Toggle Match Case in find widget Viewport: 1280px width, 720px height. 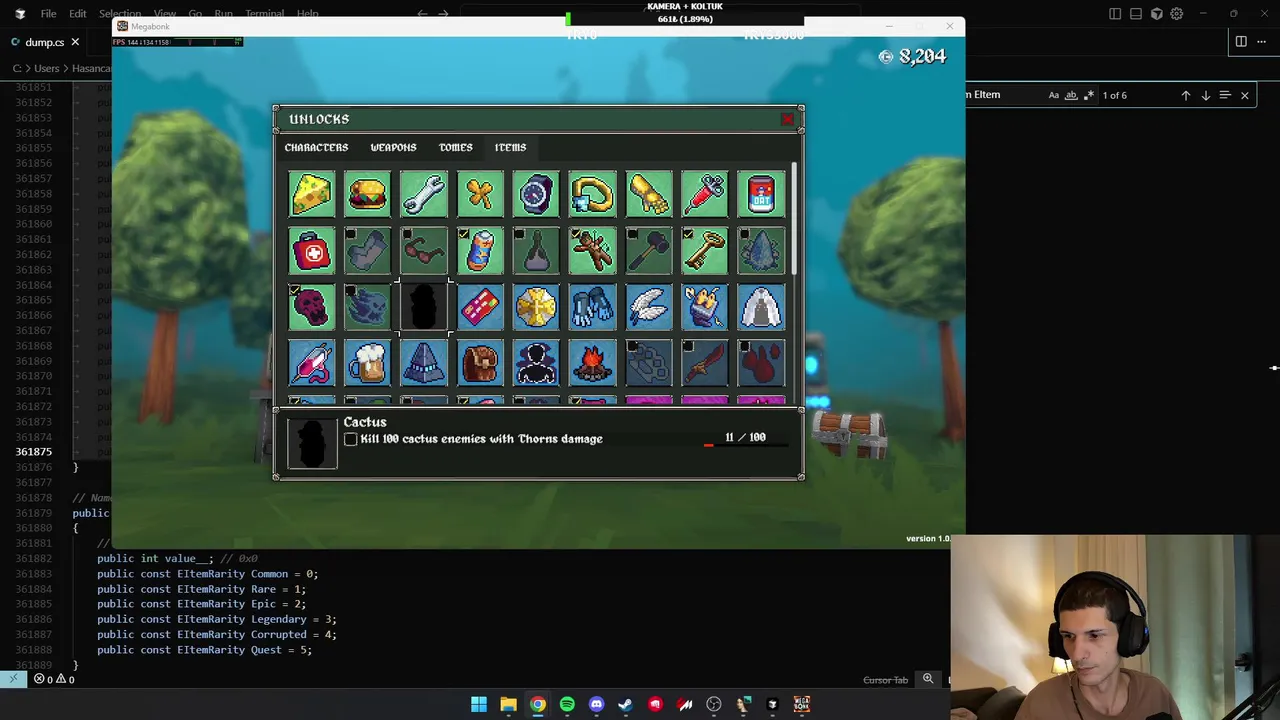(x=1054, y=95)
